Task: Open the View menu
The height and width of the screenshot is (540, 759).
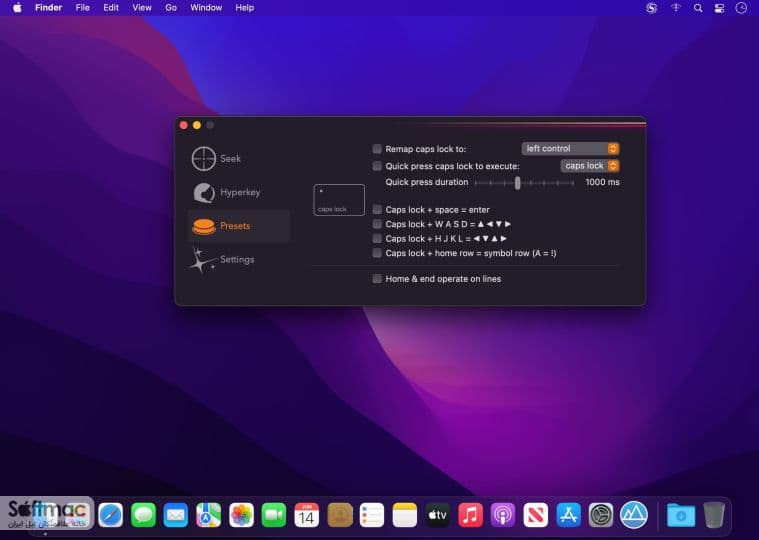Action: tap(142, 8)
